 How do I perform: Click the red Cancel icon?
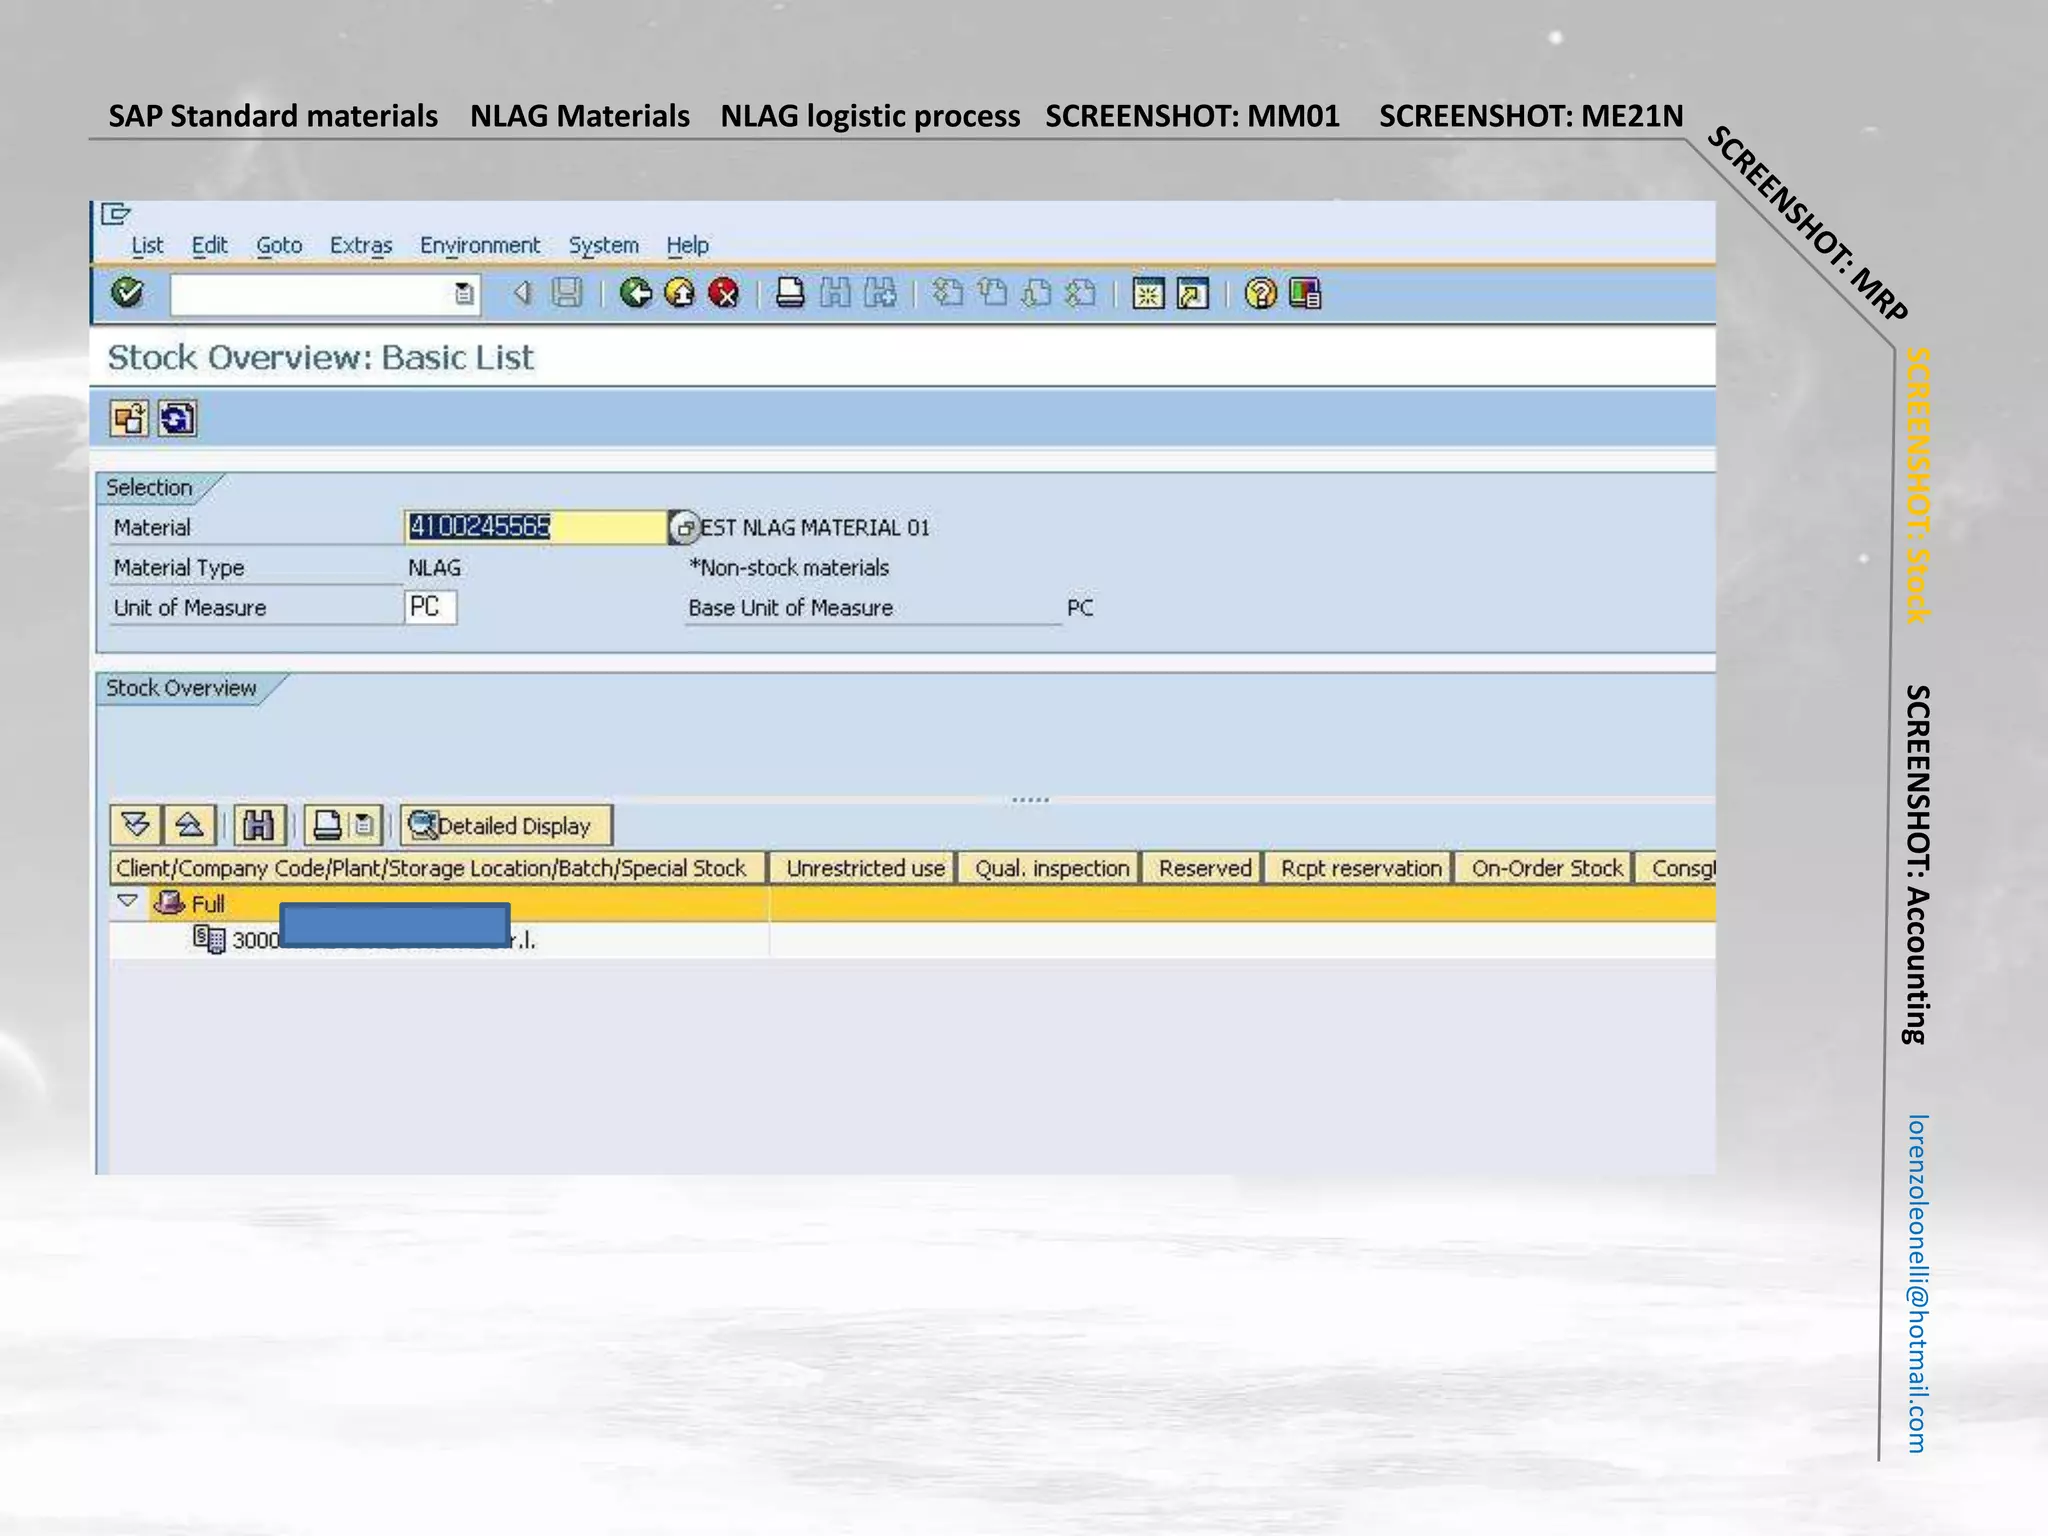coord(724,294)
